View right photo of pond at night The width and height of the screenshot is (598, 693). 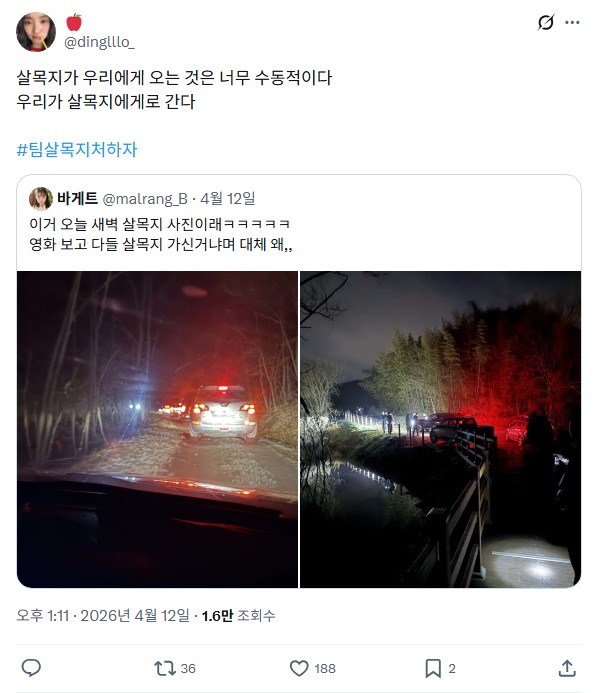[441, 429]
